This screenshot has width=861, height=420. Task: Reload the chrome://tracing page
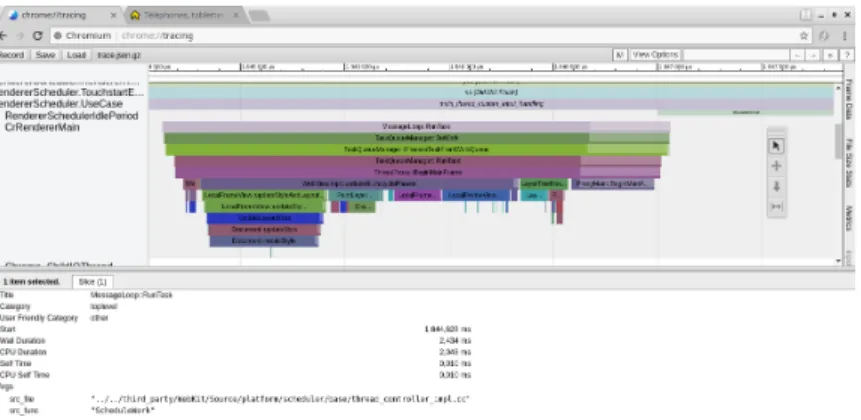(37, 36)
